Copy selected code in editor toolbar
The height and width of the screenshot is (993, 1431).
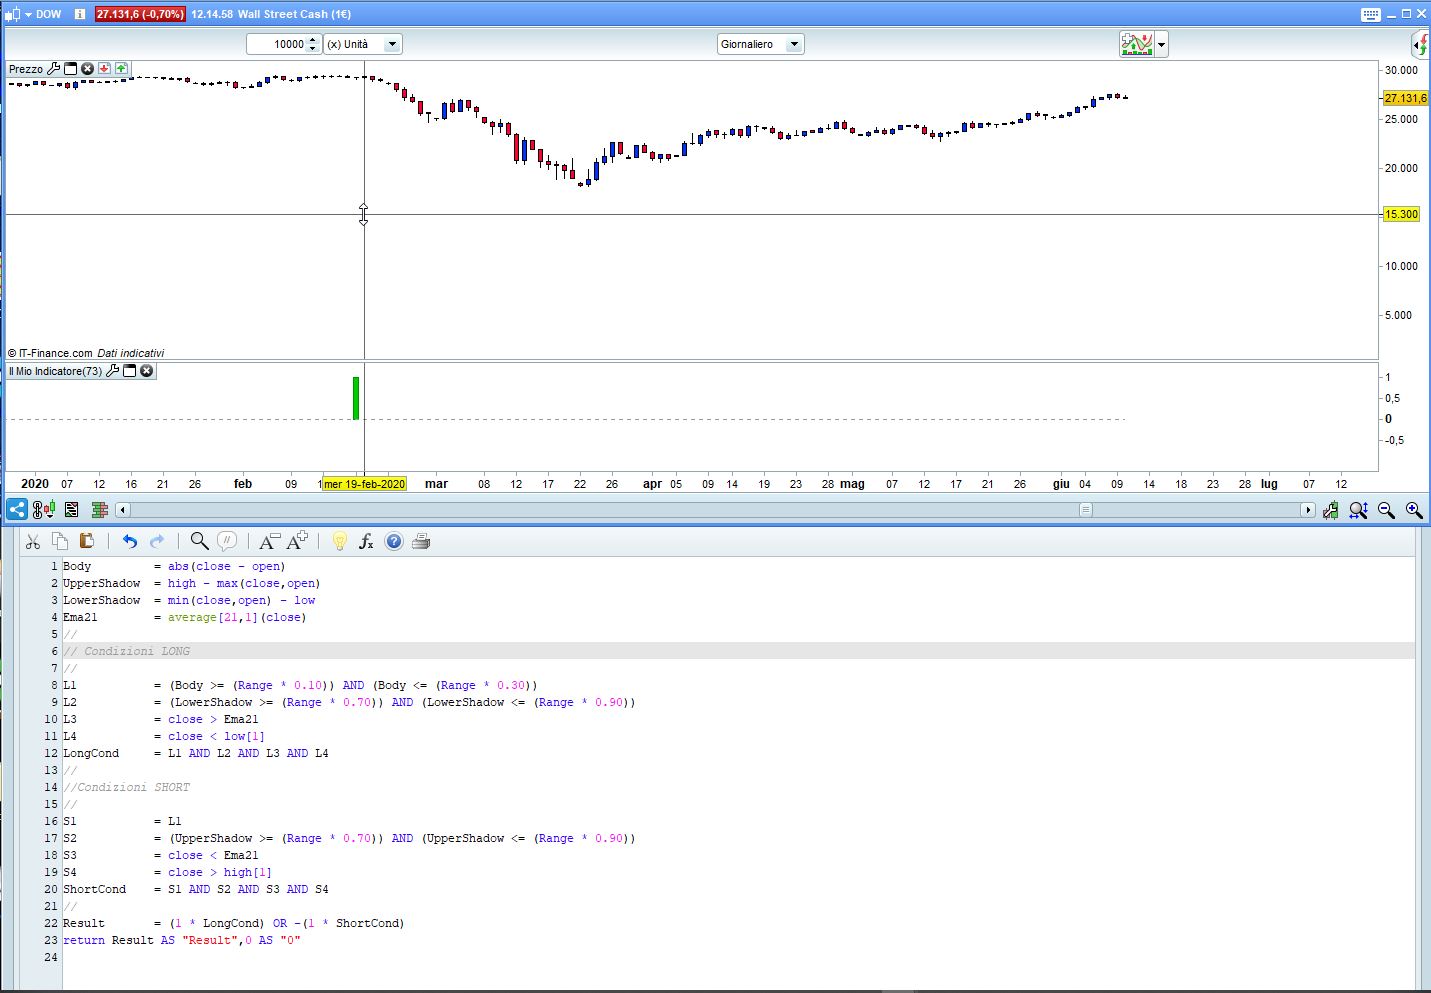pos(60,541)
